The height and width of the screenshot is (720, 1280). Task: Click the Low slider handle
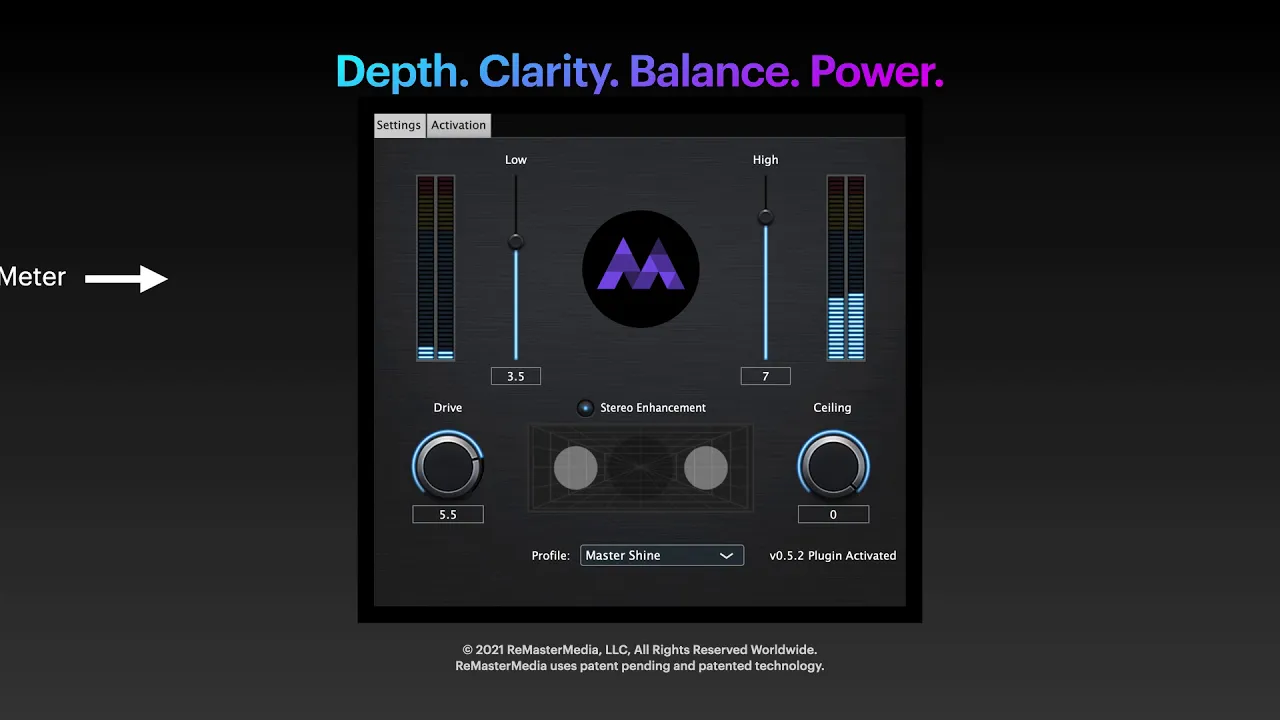tap(516, 241)
